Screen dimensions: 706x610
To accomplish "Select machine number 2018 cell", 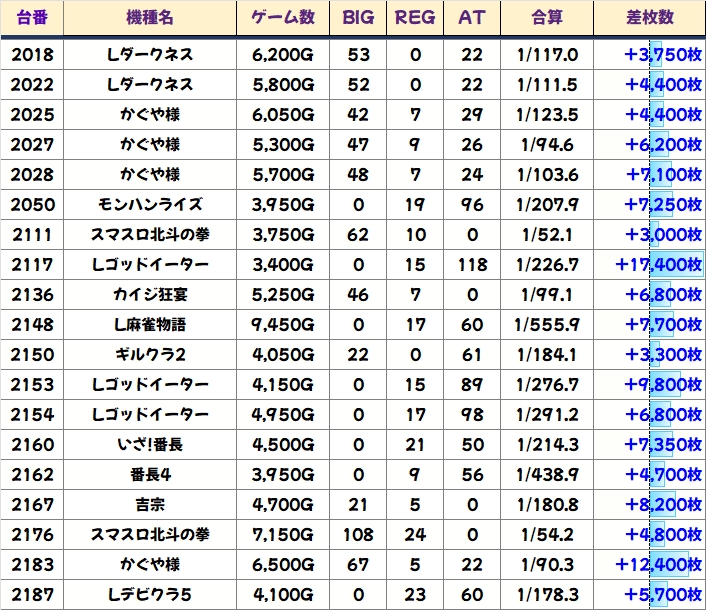I will (x=32, y=54).
